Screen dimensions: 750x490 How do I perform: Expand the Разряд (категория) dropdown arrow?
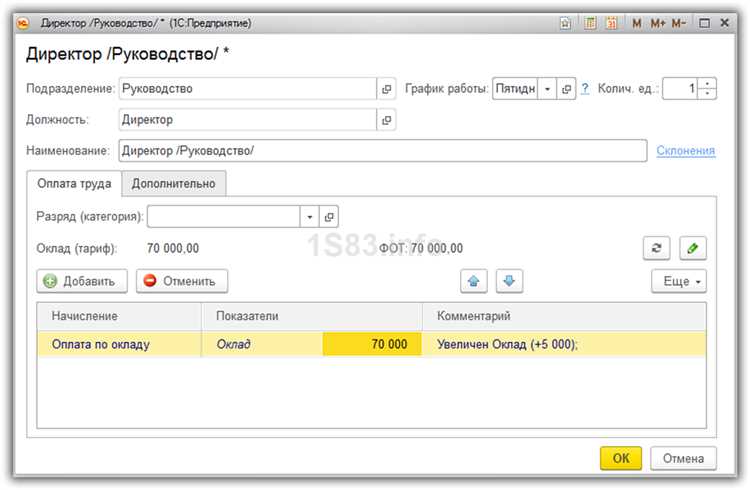click(x=309, y=217)
